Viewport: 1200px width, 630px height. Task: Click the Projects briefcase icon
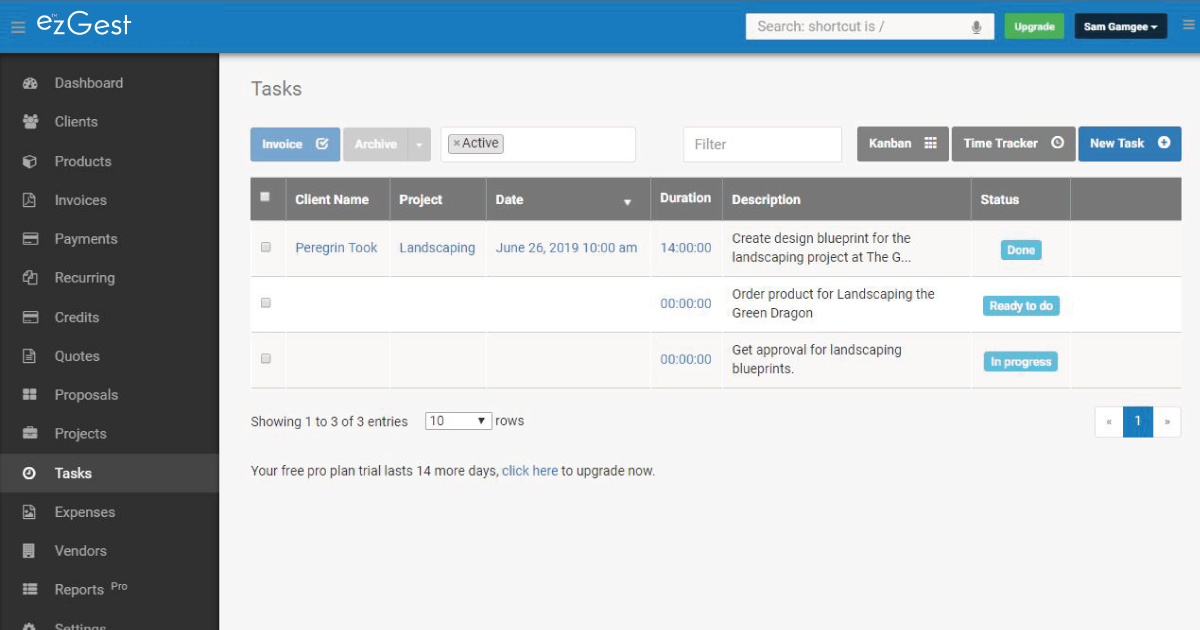pyautogui.click(x=30, y=434)
